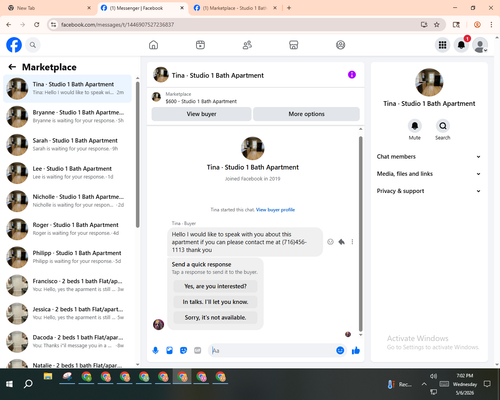Screen dimensions: 500x400
Task: Open Sarah - Studio 1 Bath conversation
Action: 67,145
